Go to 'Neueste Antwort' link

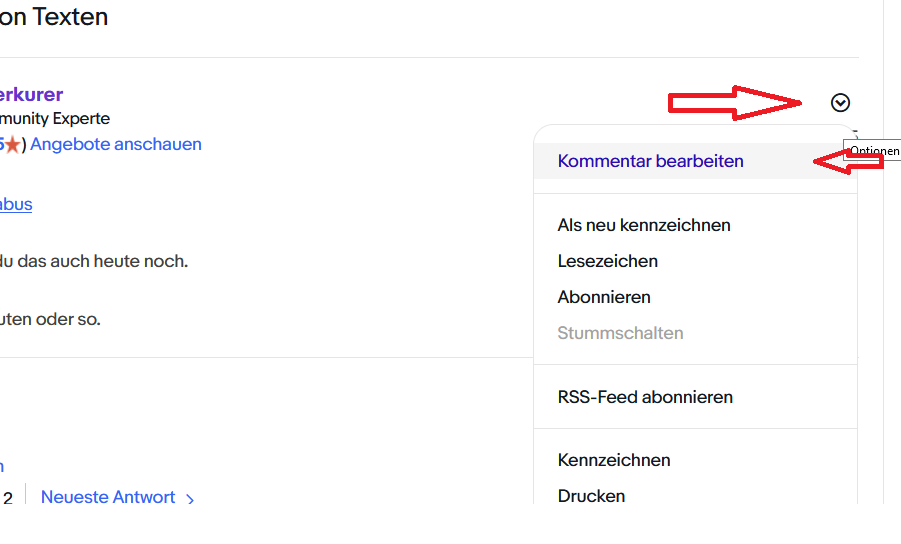108,497
